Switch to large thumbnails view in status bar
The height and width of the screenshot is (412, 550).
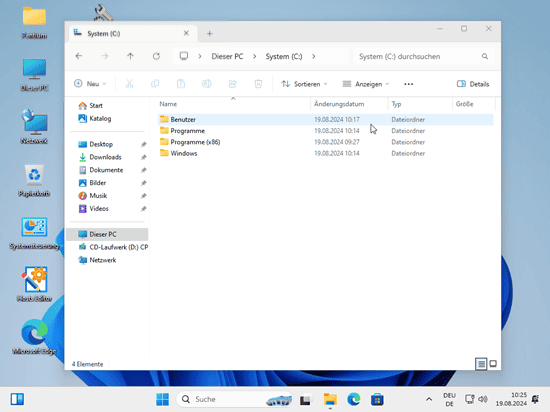(493, 364)
